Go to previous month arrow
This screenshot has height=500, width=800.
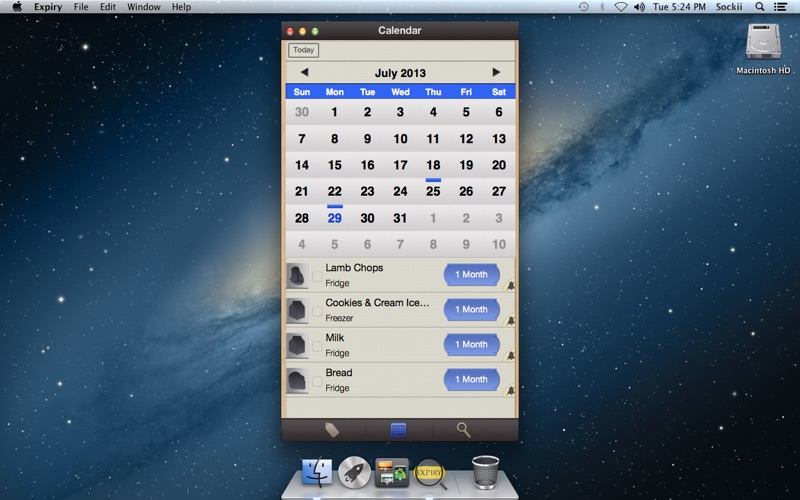click(x=304, y=72)
